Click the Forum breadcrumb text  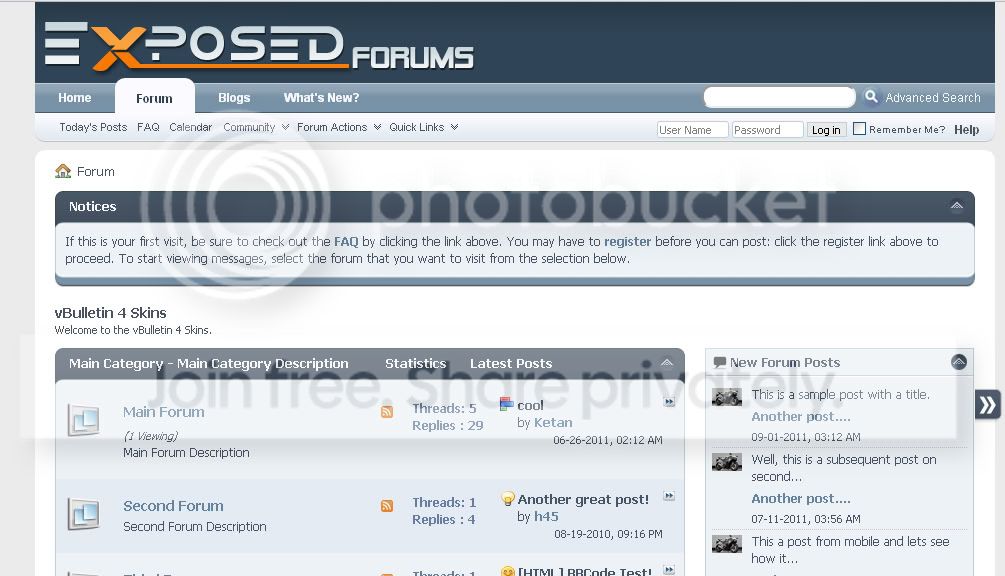pyautogui.click(x=96, y=171)
